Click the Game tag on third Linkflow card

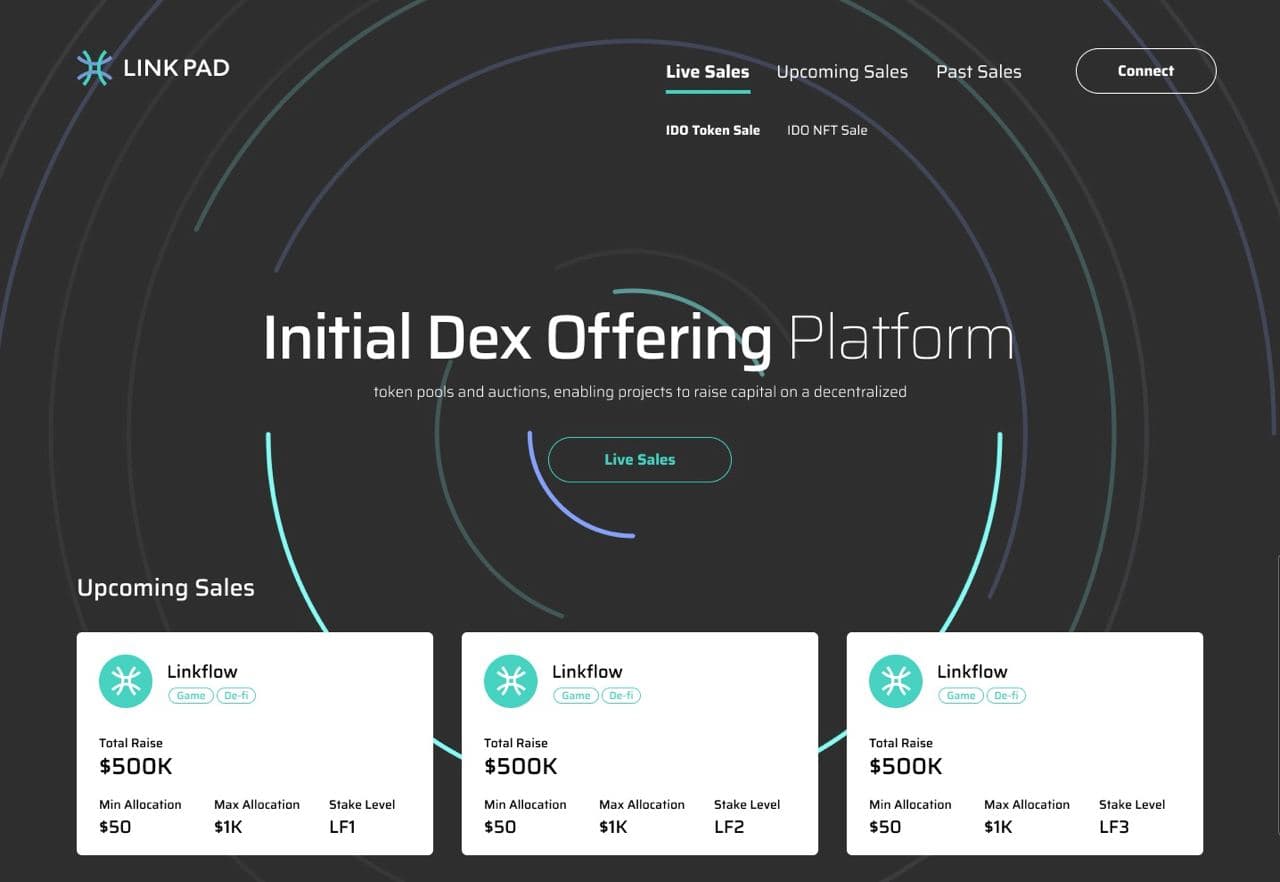(x=961, y=696)
